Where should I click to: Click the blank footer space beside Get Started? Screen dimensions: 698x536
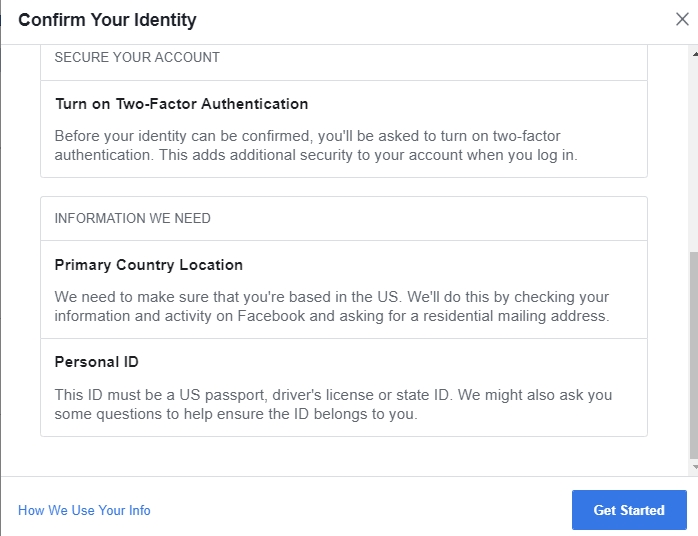(x=360, y=510)
